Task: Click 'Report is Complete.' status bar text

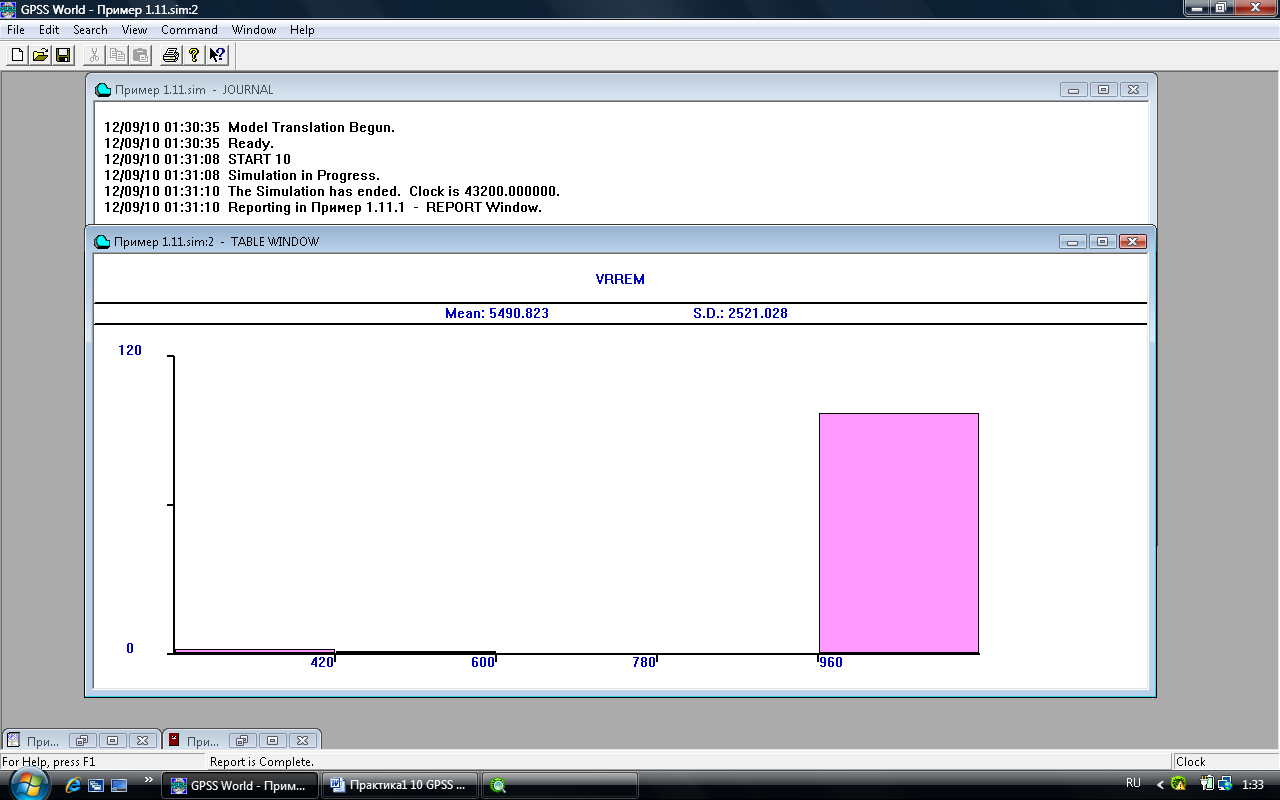Action: pos(262,762)
